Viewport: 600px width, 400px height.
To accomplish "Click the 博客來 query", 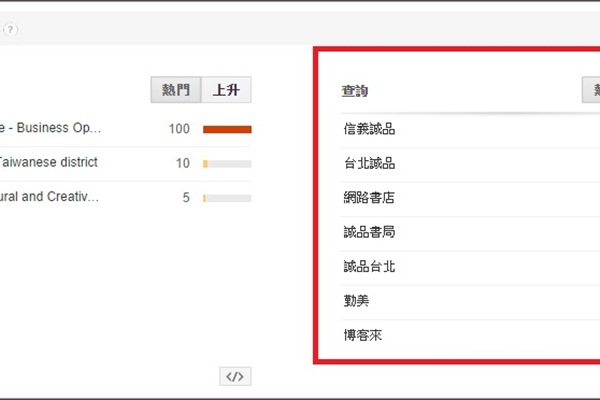I will (x=362, y=335).
